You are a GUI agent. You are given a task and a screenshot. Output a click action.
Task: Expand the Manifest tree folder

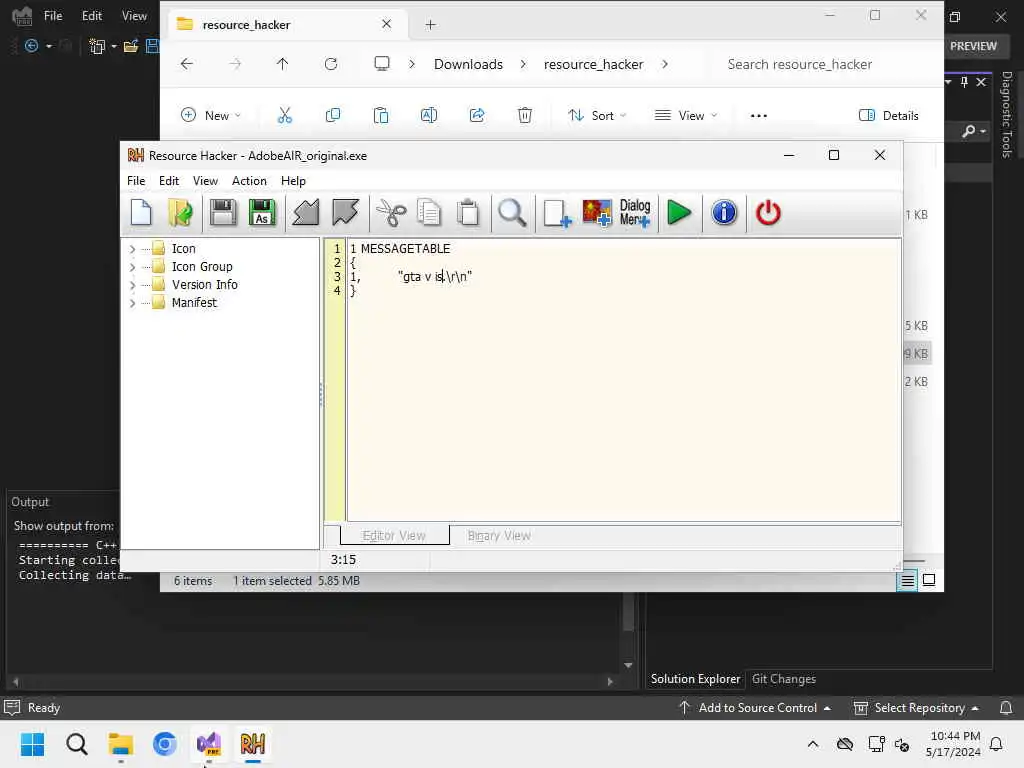tap(133, 303)
